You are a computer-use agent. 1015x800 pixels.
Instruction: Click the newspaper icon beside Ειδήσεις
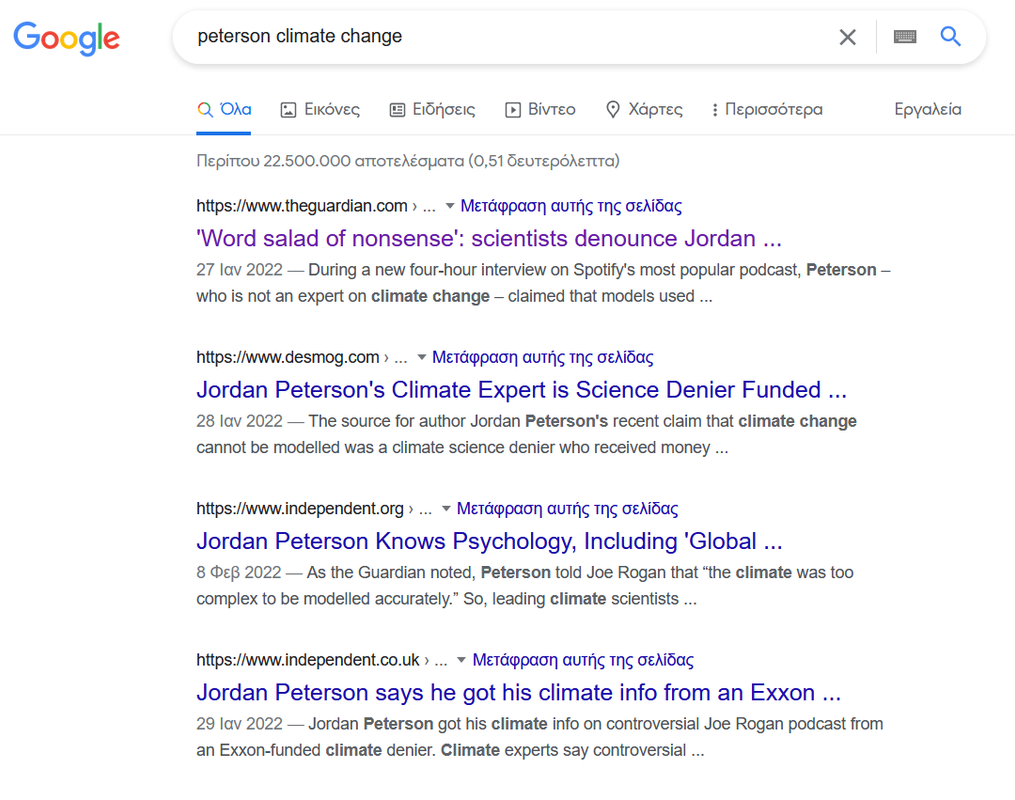[x=397, y=110]
